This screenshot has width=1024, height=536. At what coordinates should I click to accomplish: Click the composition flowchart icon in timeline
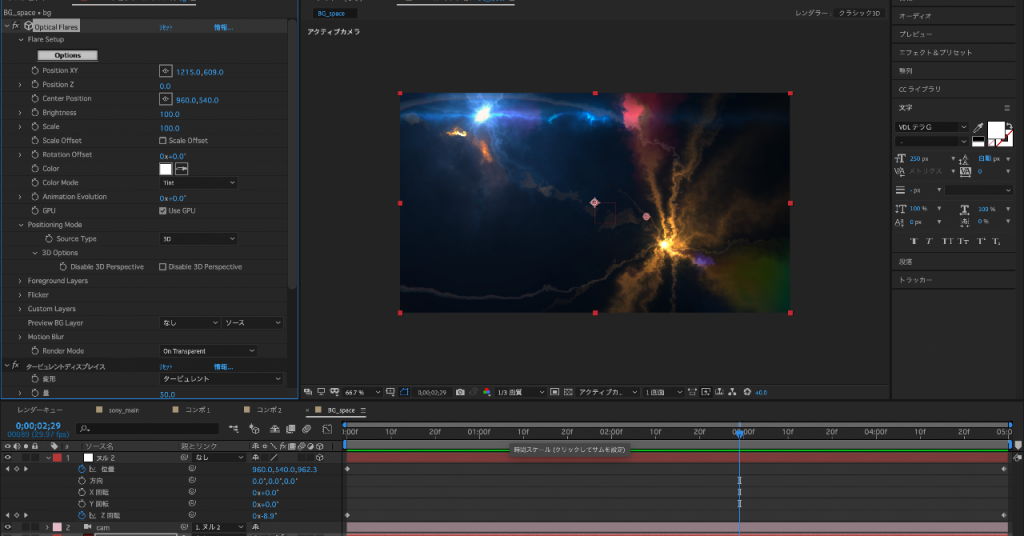(x=234, y=429)
